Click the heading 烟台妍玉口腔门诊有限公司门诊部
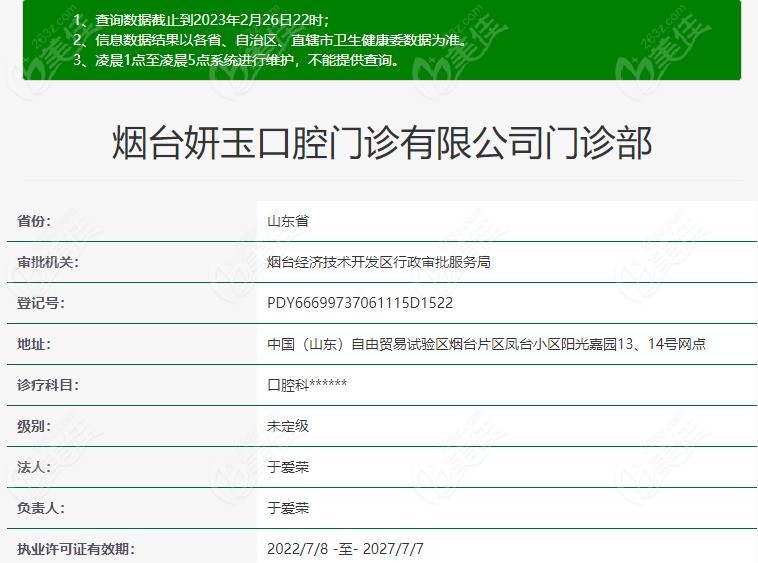The height and width of the screenshot is (563, 758). click(382, 143)
